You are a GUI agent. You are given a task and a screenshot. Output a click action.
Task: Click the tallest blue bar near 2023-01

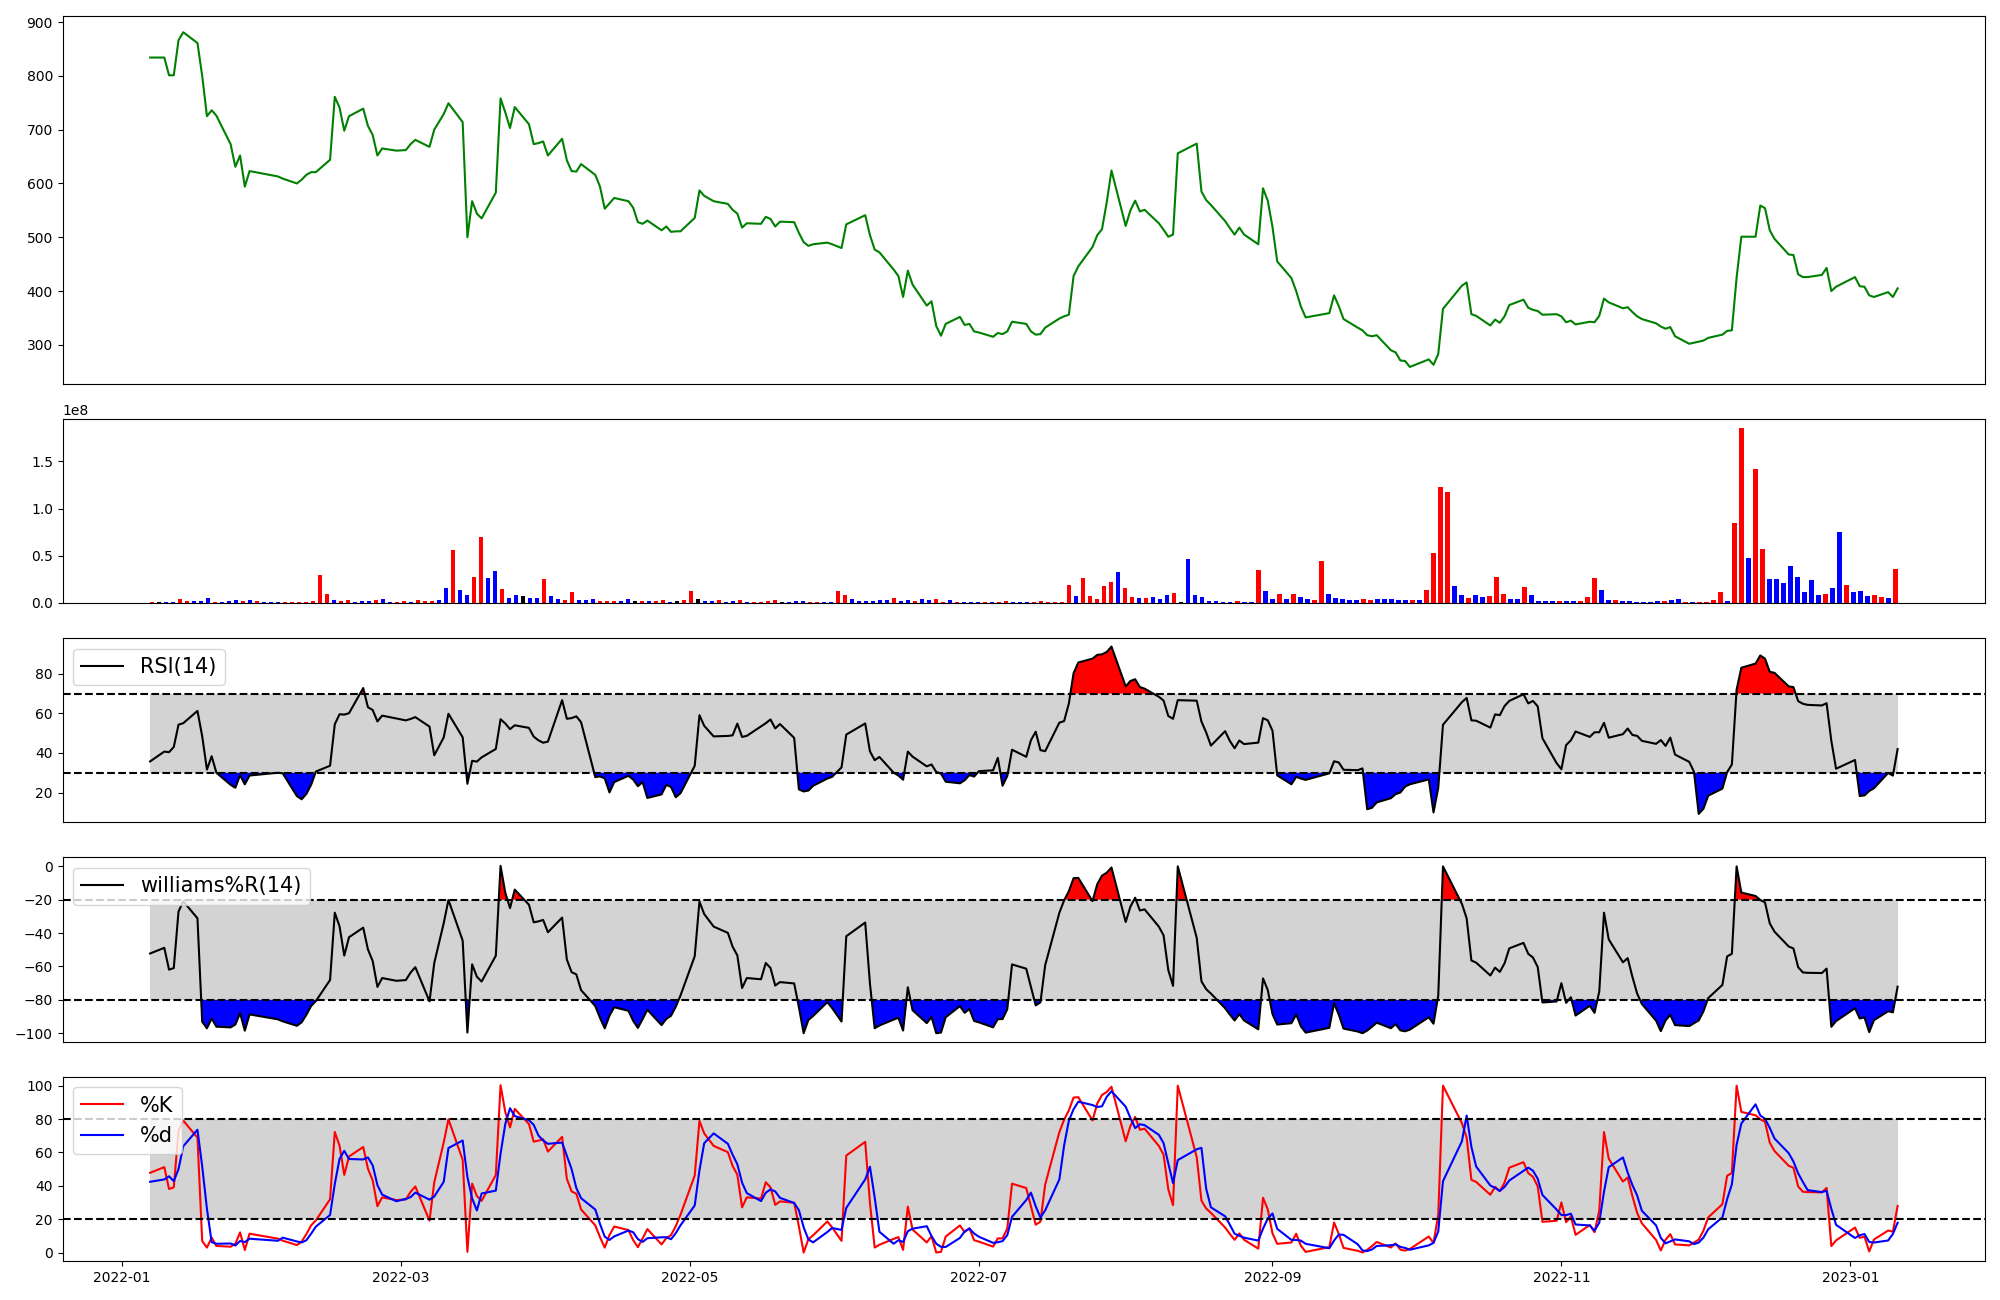point(1839,568)
